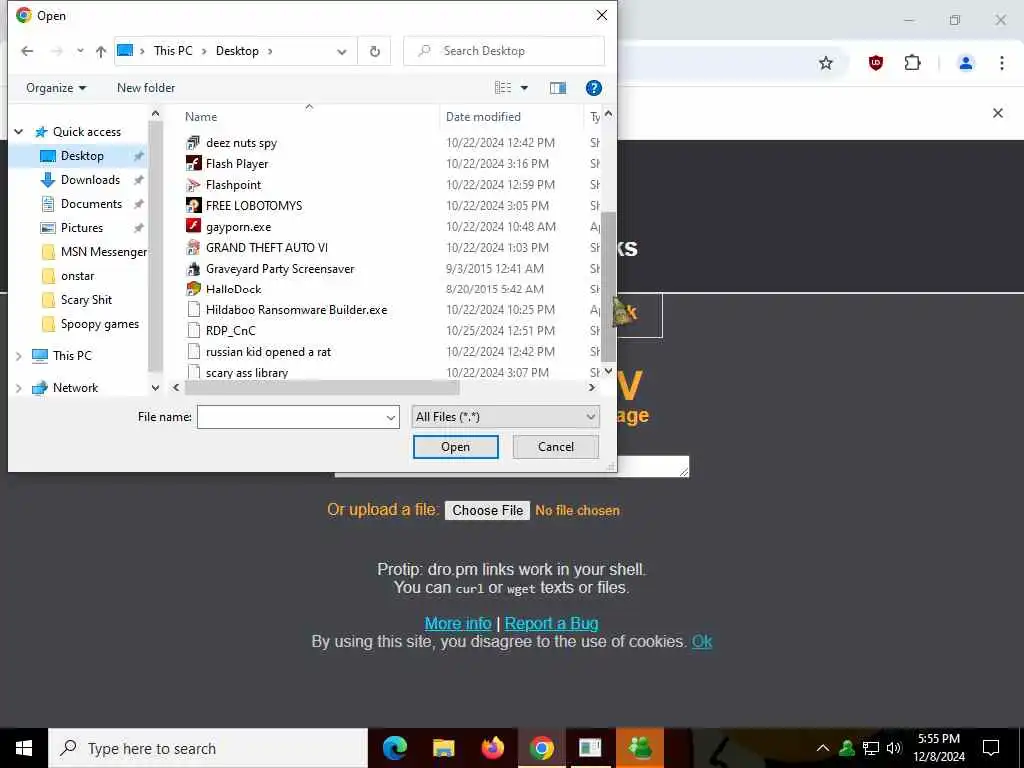The width and height of the screenshot is (1024, 768).
Task: Click the Open button
Action: [456, 447]
